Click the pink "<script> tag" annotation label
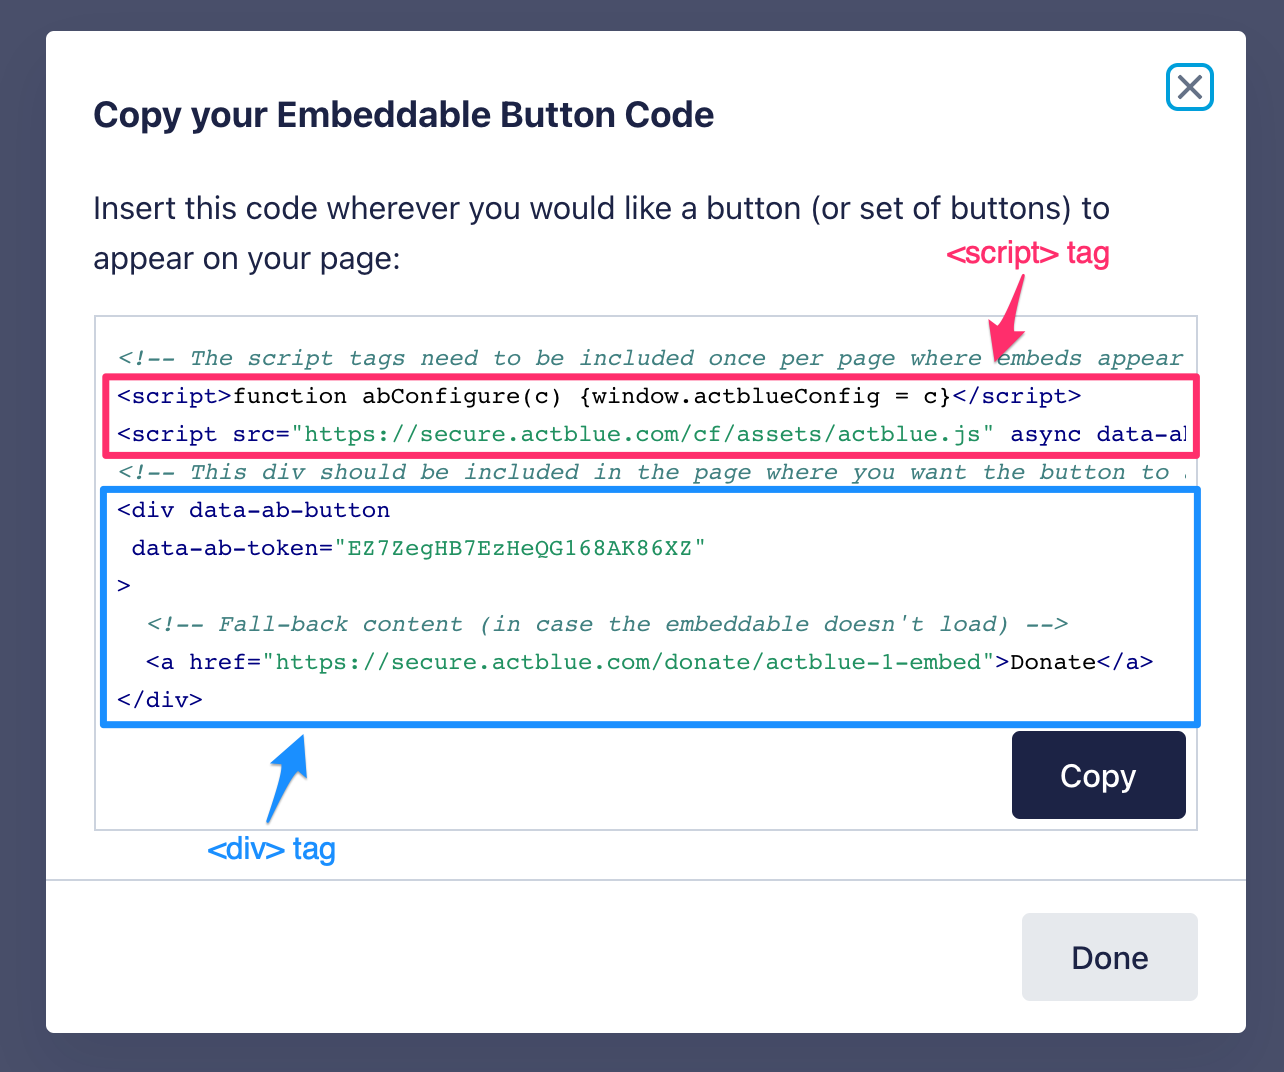The image size is (1284, 1072). [1027, 254]
